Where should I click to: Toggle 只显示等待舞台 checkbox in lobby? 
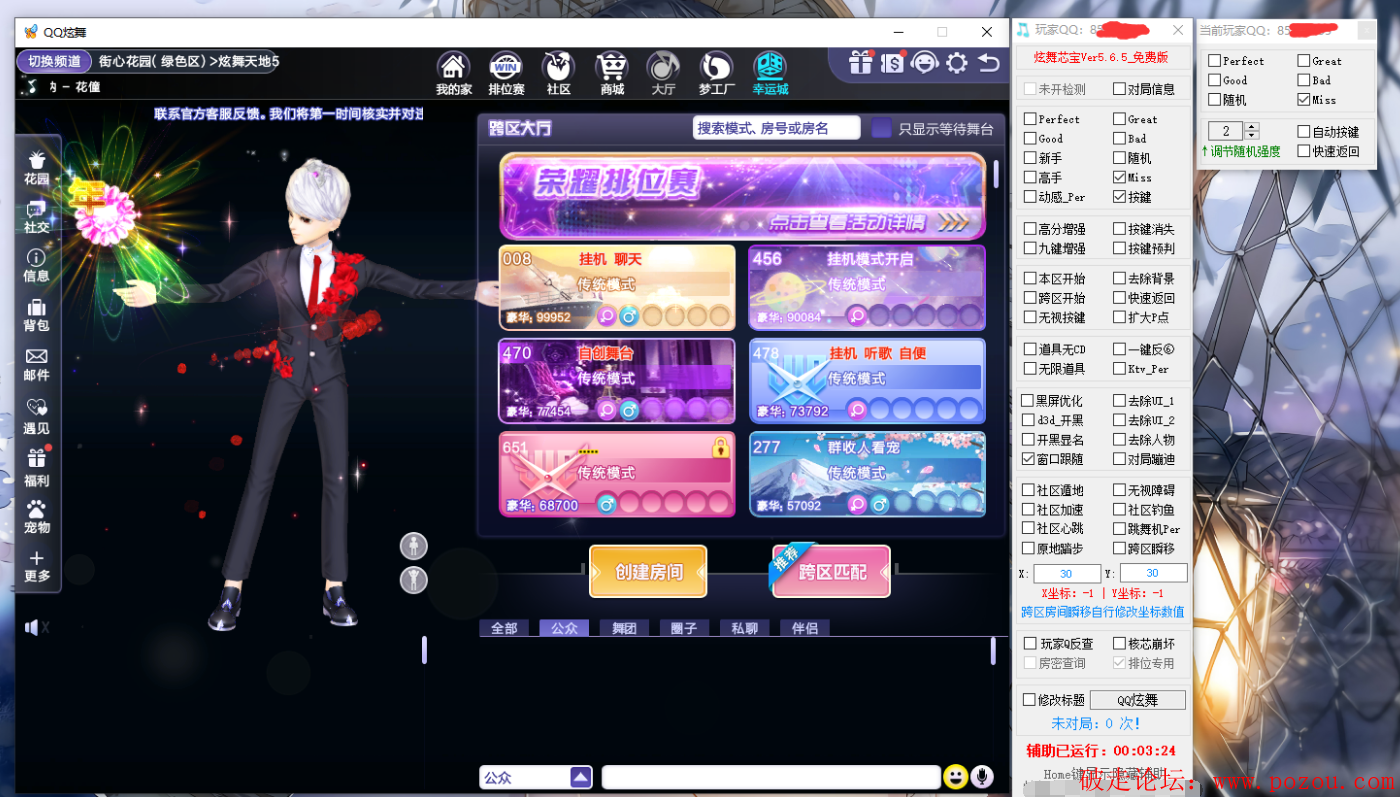point(881,128)
